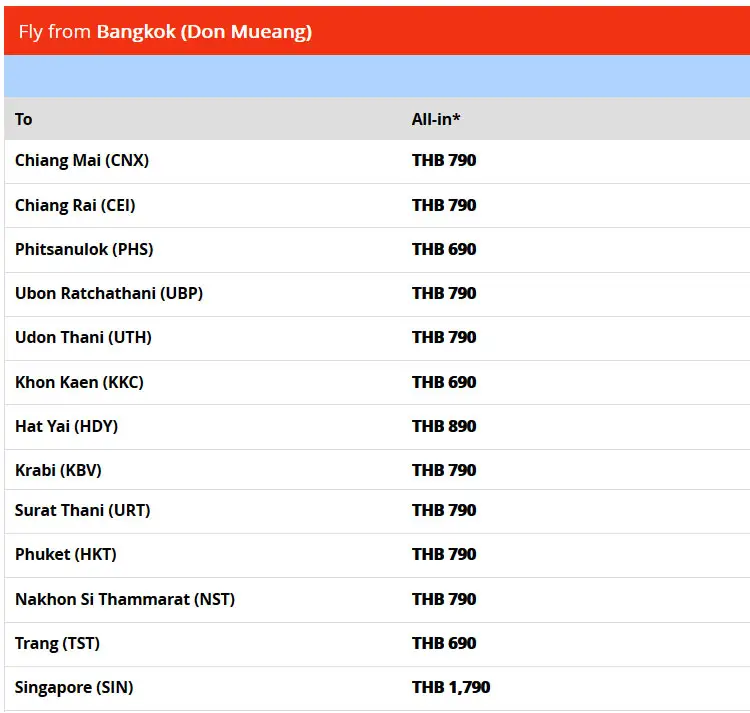Click the THB 1,790 Singapore fare
Screen dimensions: 750x713
tap(451, 687)
